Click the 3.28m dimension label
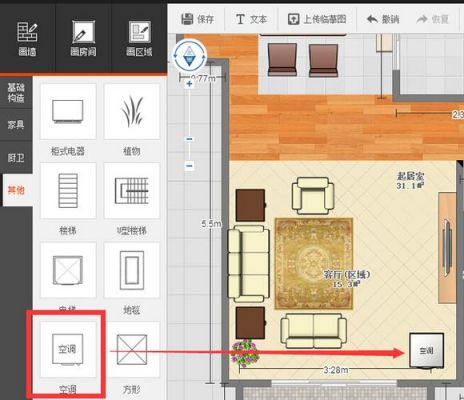Image resolution: width=464 pixels, height=400 pixels. point(336,370)
